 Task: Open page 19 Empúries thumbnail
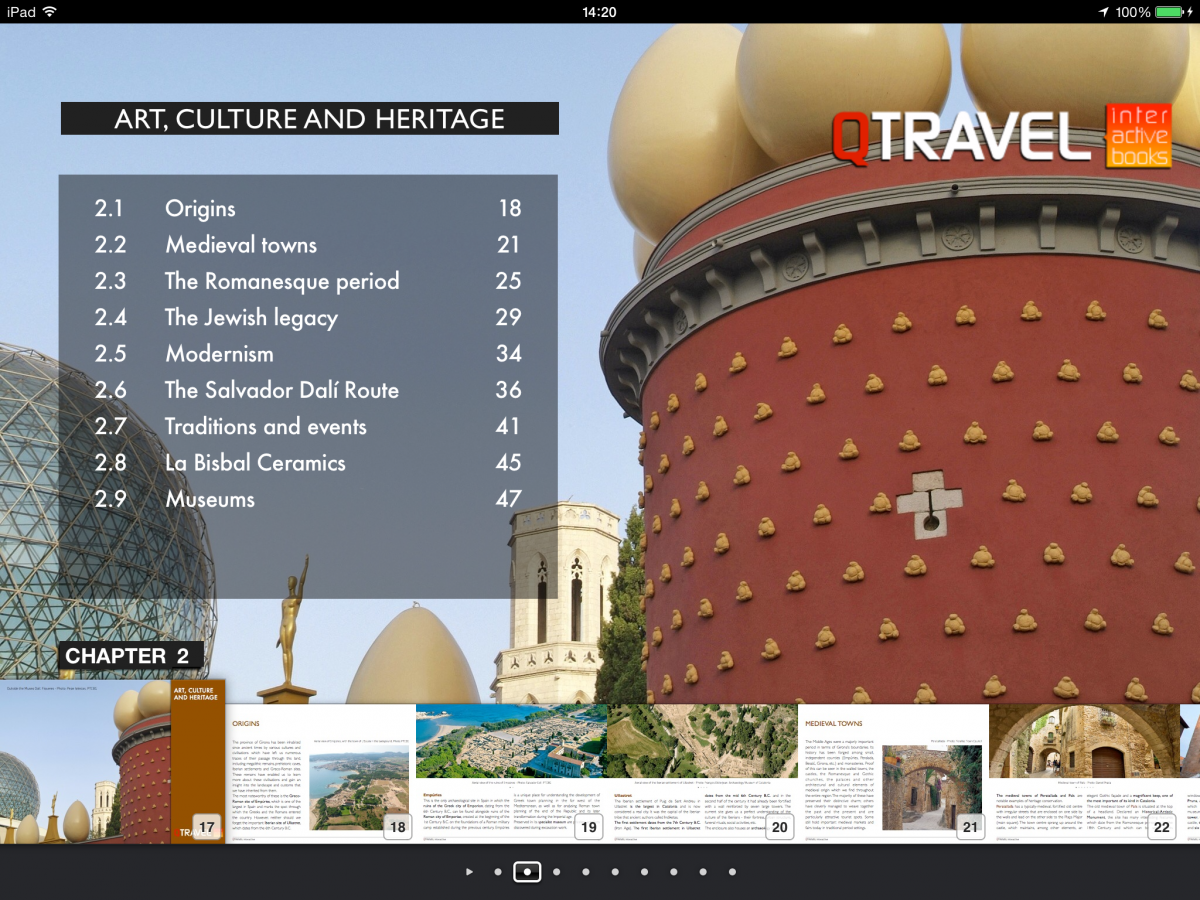pos(511,773)
